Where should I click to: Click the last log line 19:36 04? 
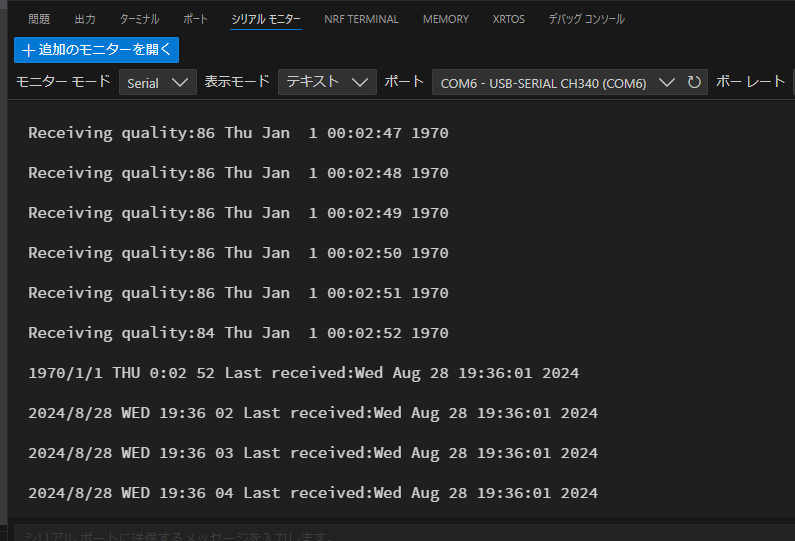[x=312, y=493]
